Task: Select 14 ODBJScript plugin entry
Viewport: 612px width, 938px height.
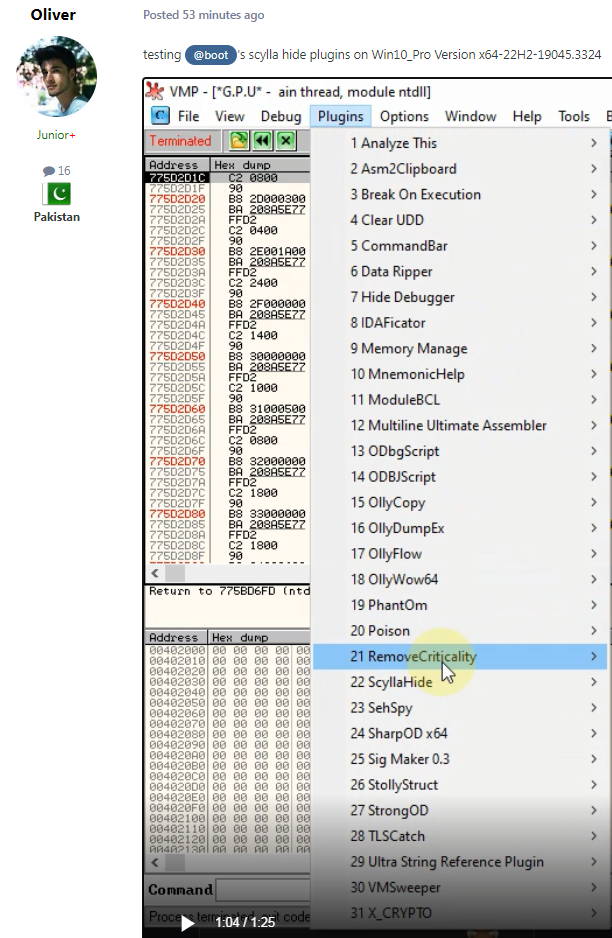Action: (x=460, y=477)
